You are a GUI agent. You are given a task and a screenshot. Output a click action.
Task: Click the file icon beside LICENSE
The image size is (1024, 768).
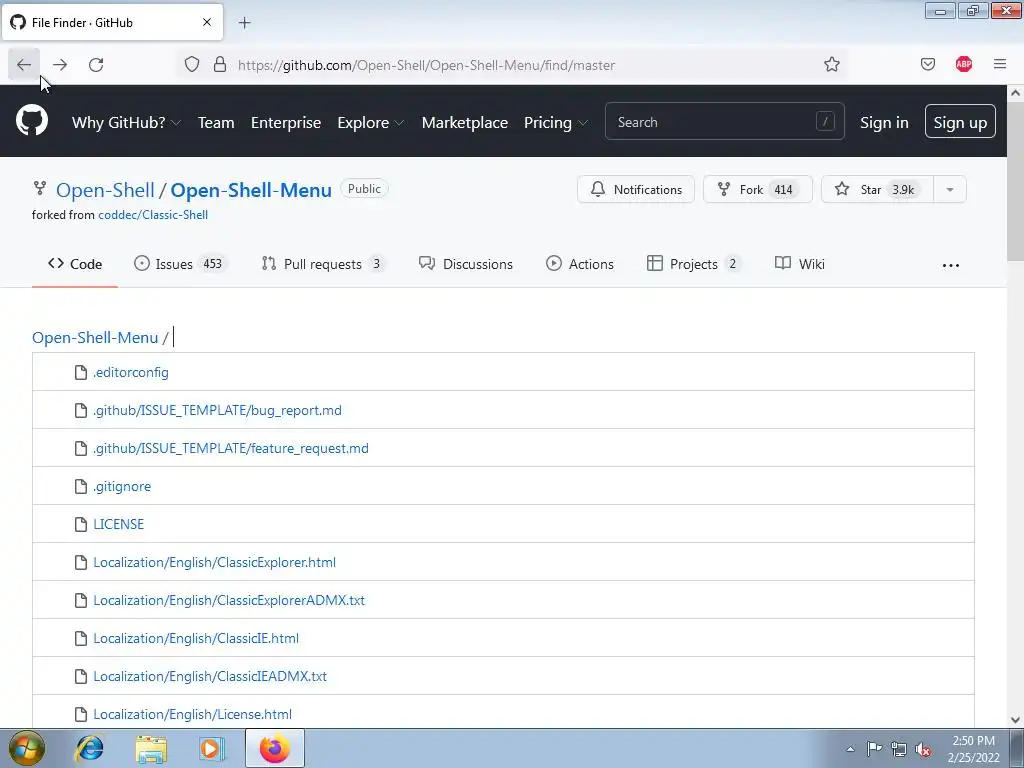pyautogui.click(x=80, y=524)
